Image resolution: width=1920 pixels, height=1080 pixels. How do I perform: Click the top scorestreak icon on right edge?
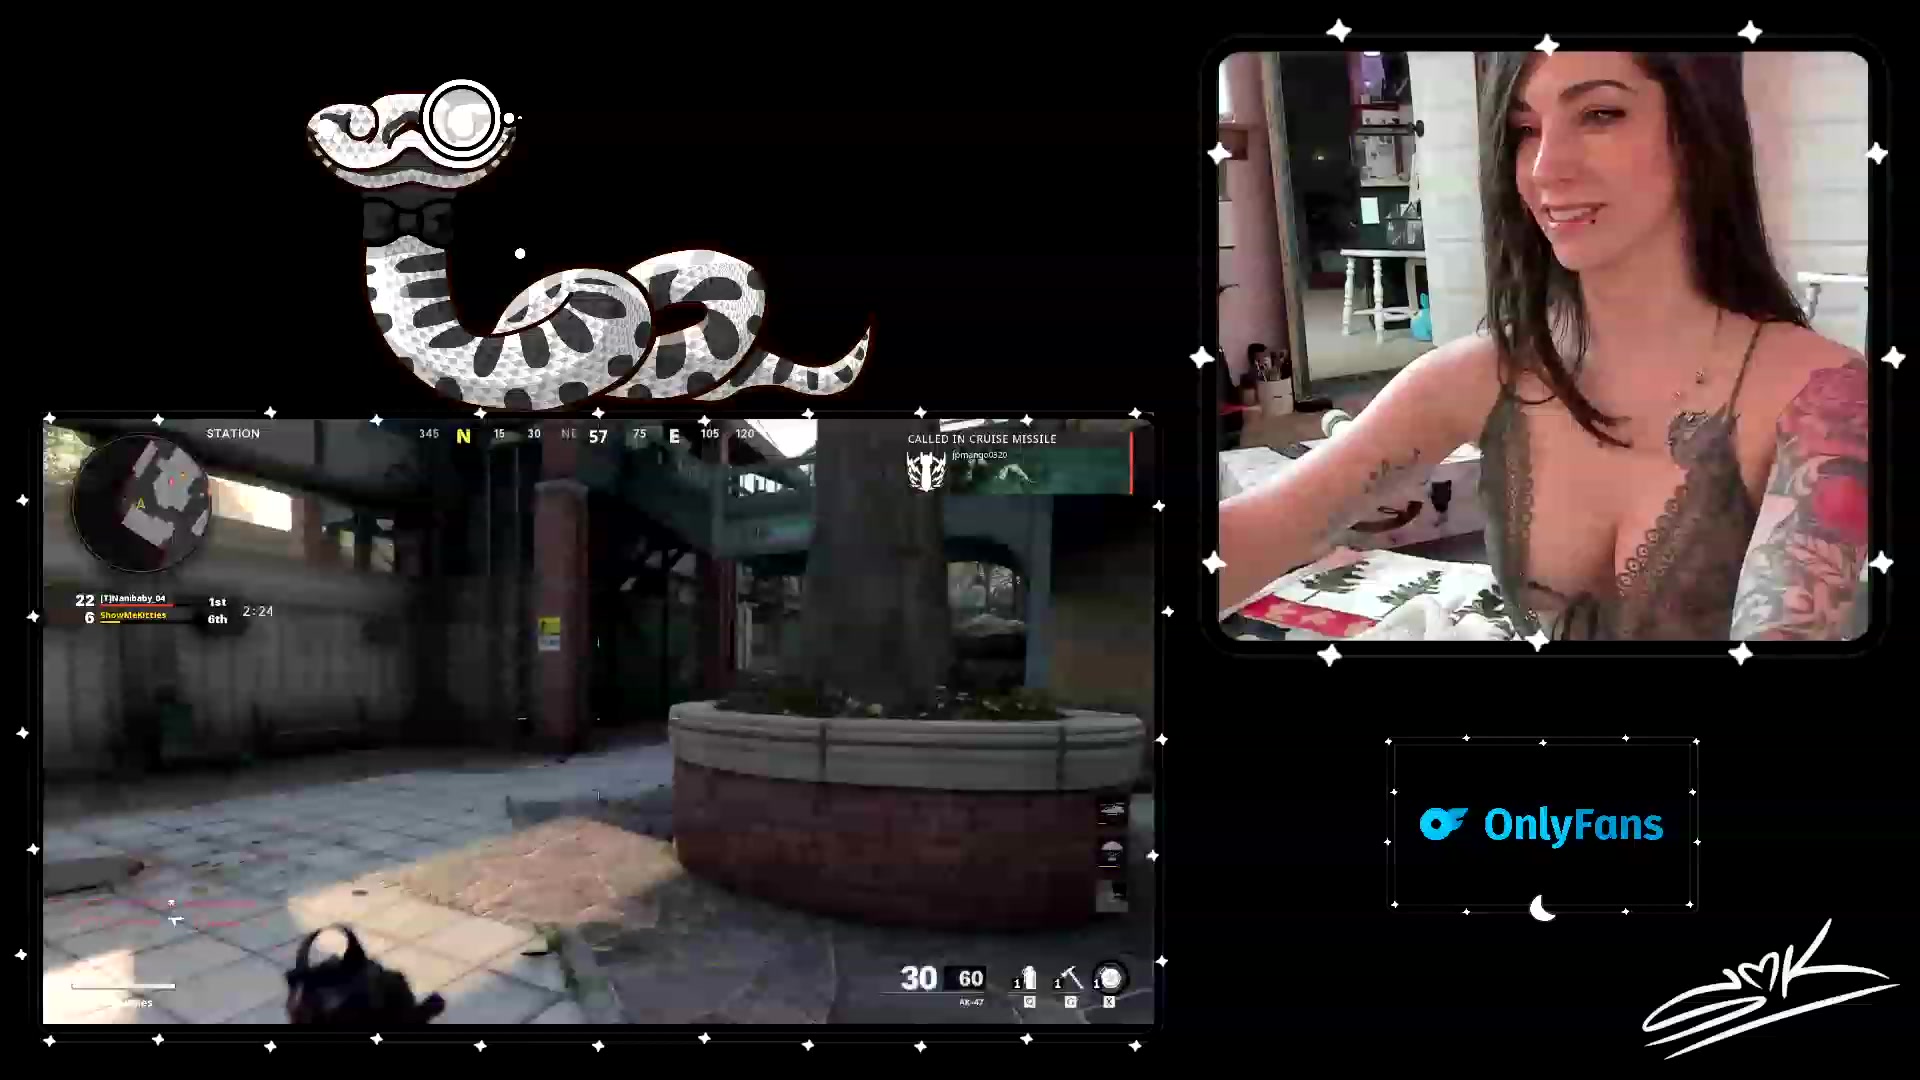click(x=1112, y=810)
